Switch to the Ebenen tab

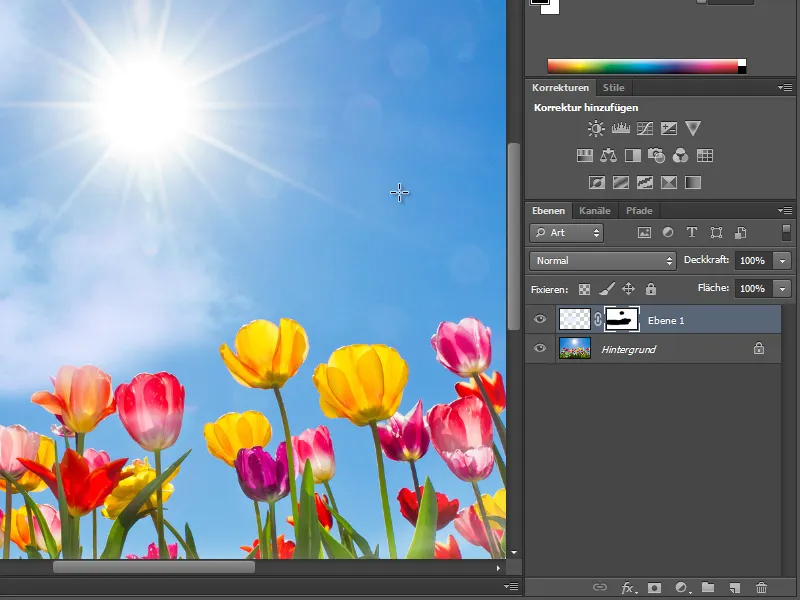pyautogui.click(x=548, y=210)
